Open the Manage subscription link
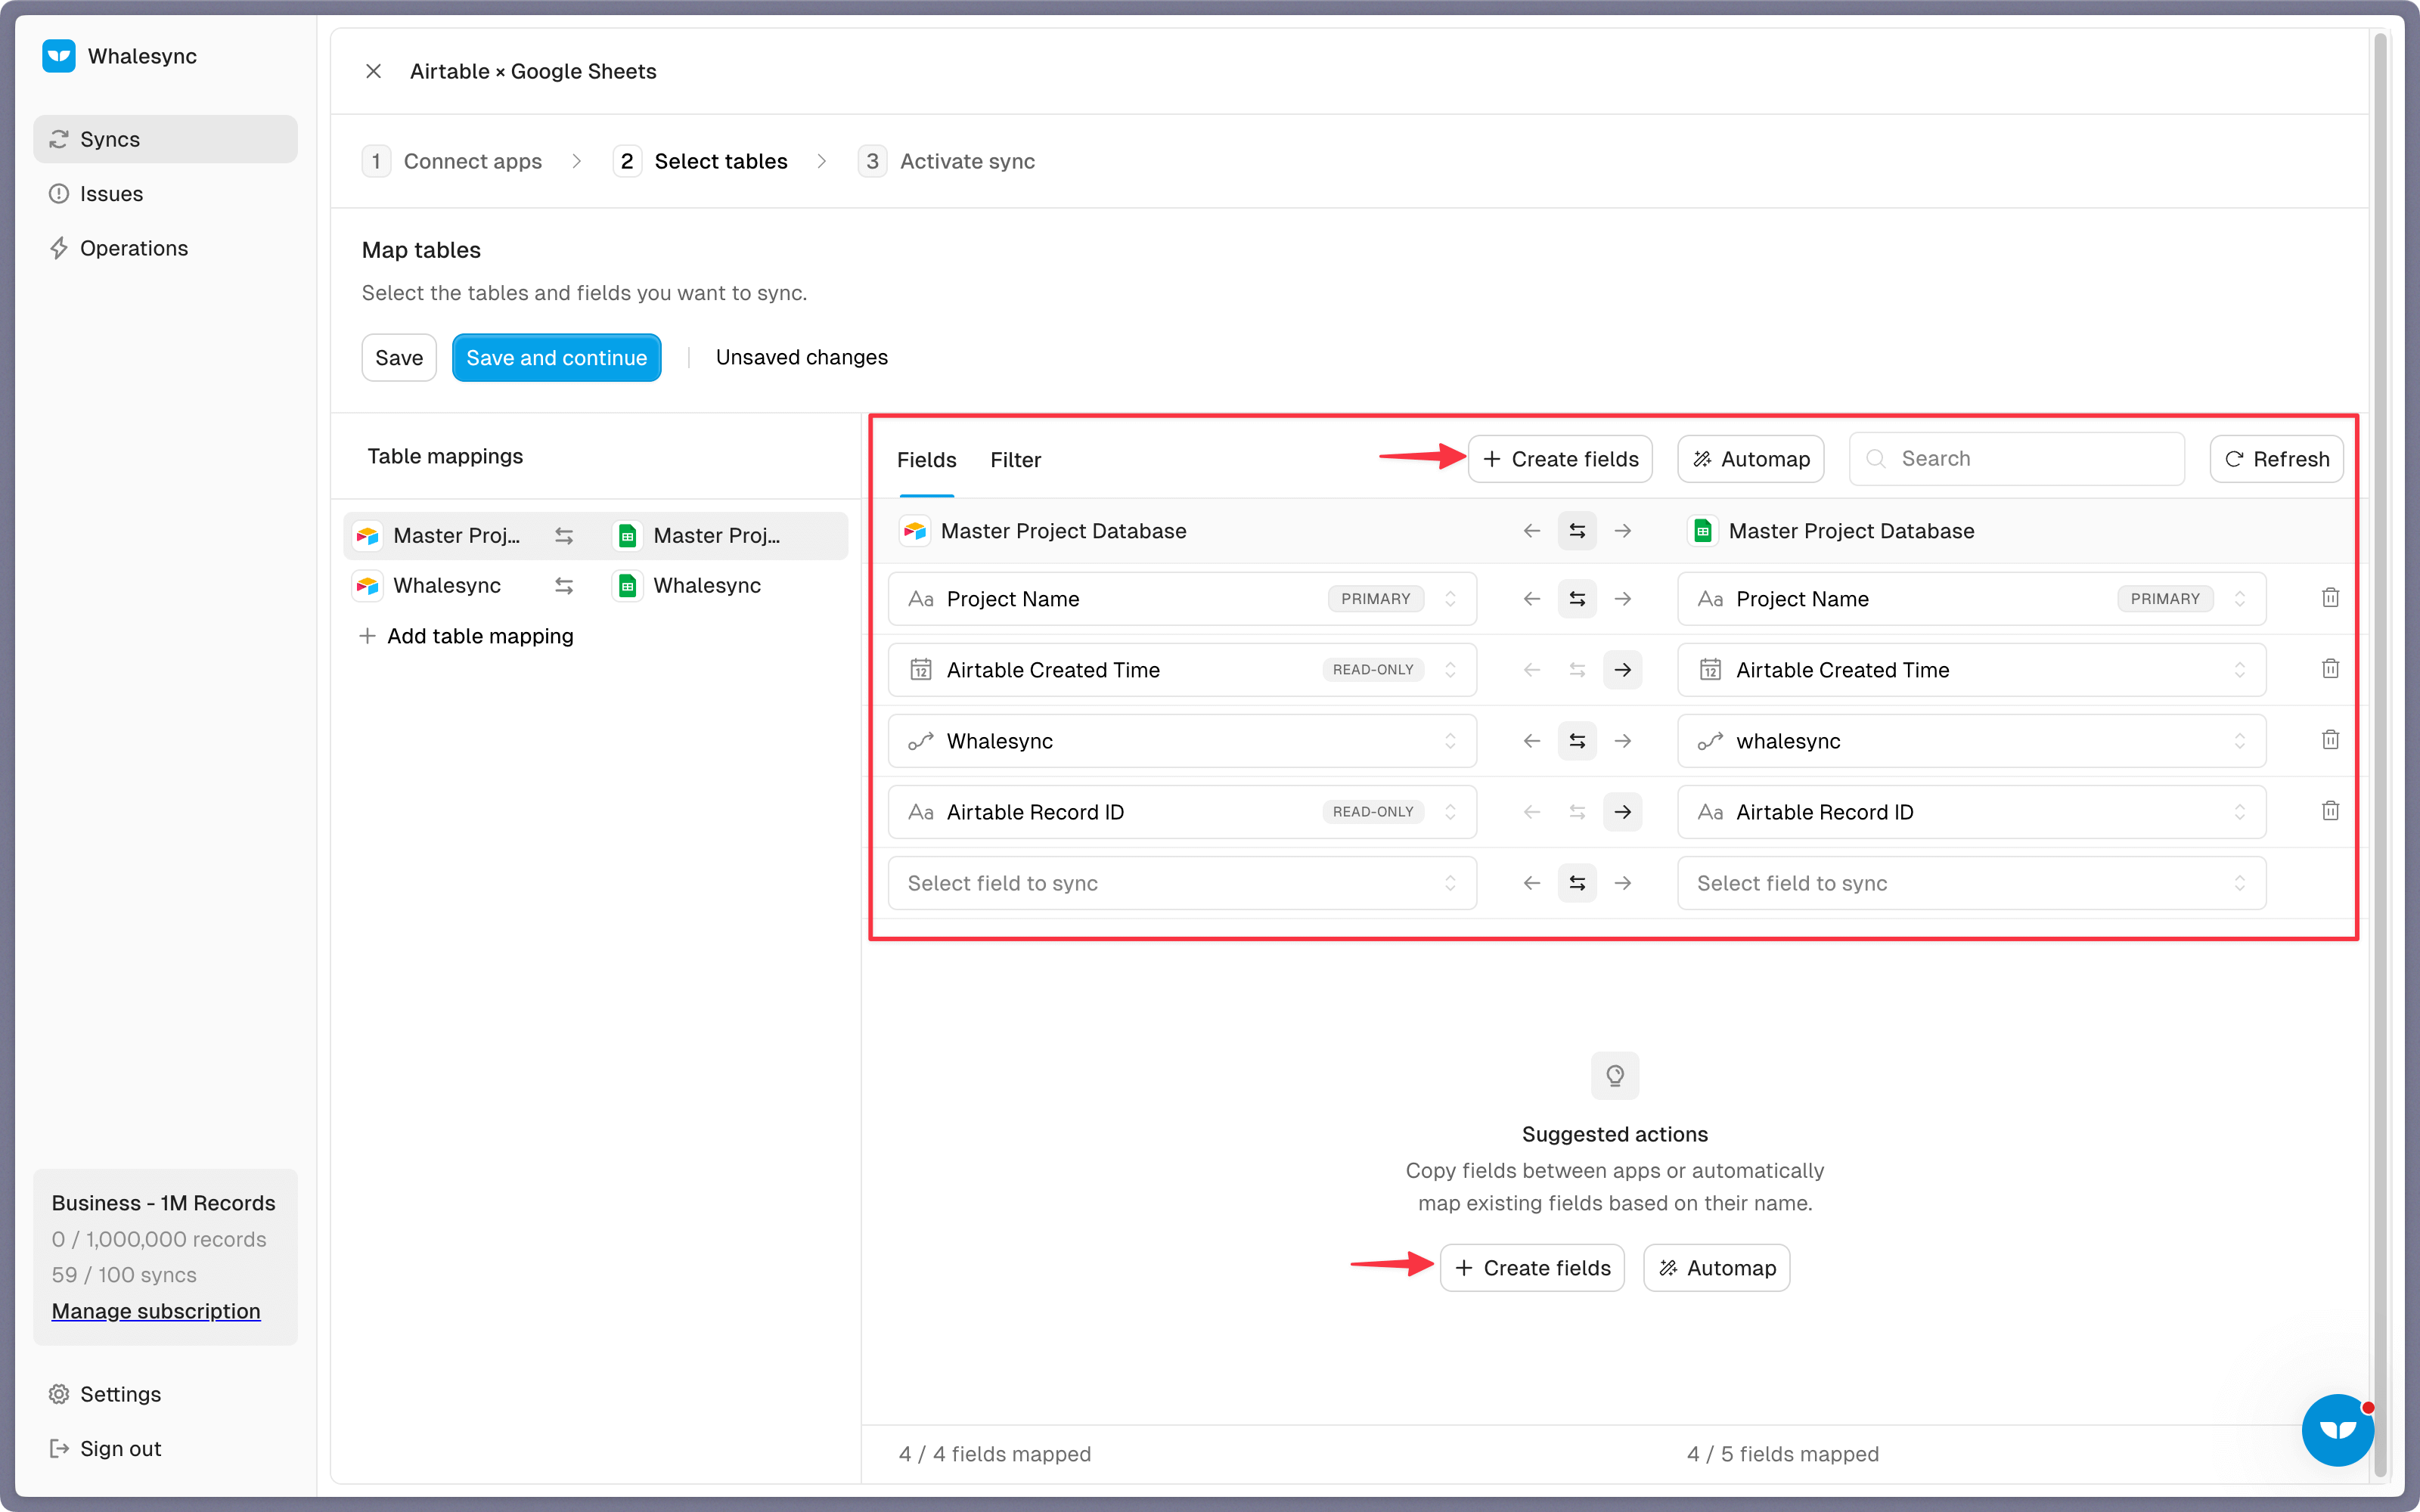The image size is (2420, 1512). (156, 1311)
